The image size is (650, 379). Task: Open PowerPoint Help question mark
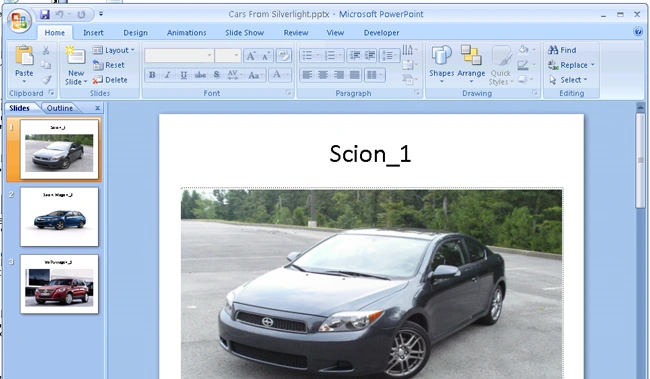[x=638, y=32]
